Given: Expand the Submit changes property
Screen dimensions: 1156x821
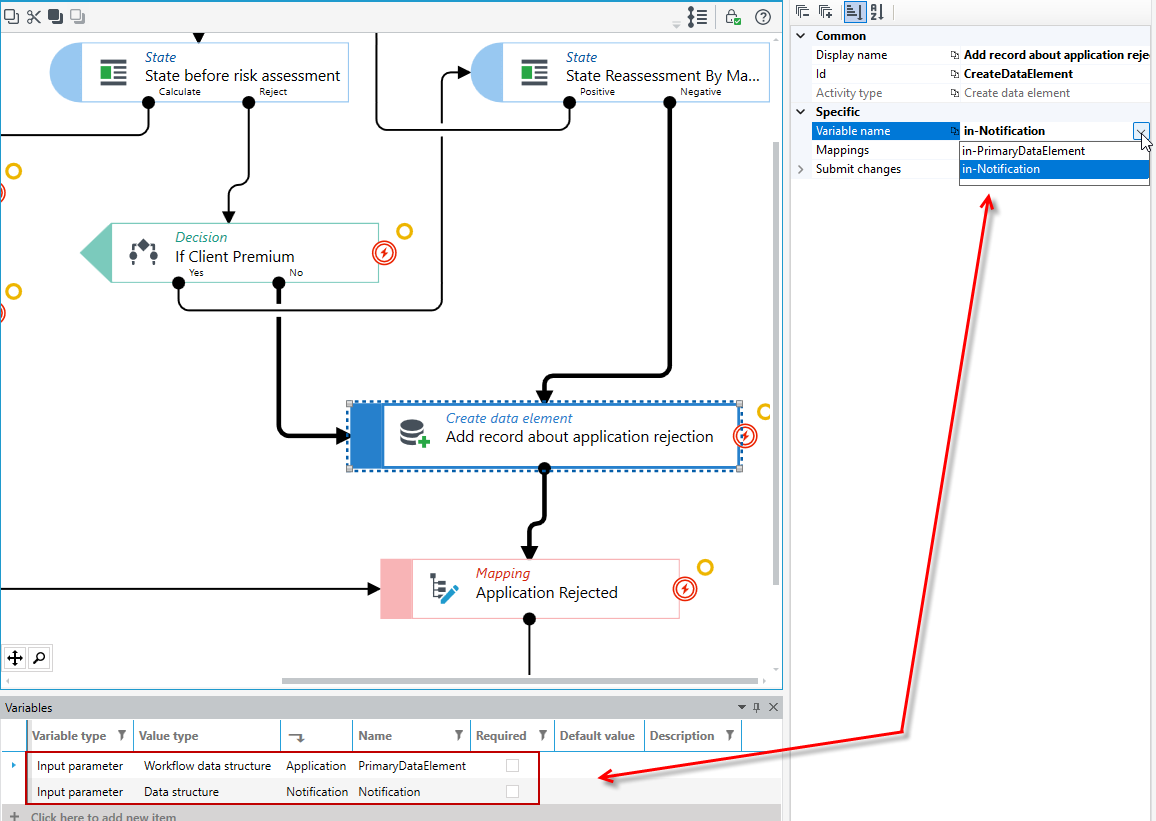Looking at the screenshot, I should click(801, 169).
